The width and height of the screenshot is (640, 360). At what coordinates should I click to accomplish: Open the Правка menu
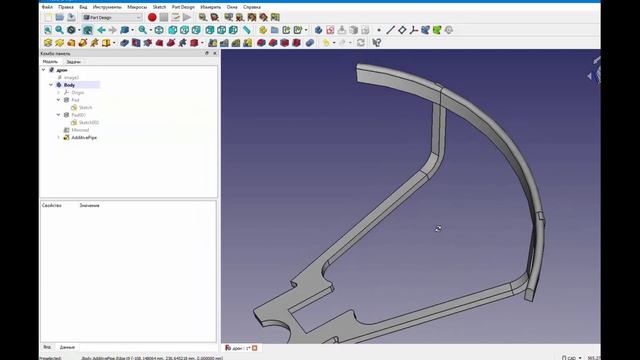point(66,7)
